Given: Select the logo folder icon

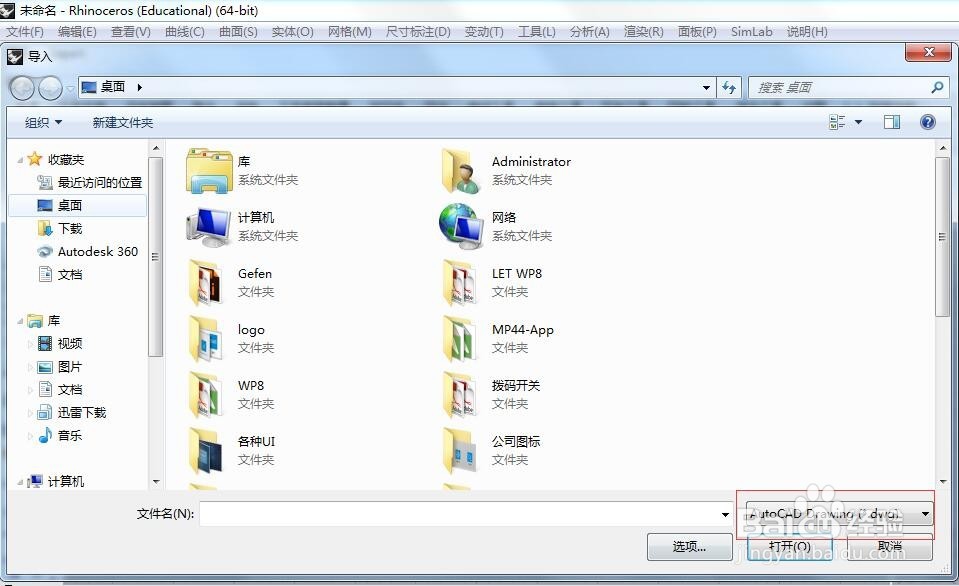Looking at the screenshot, I should (x=206, y=339).
